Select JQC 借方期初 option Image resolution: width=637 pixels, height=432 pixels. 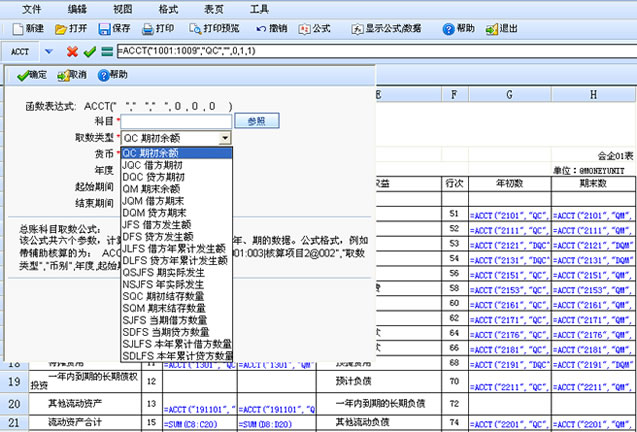click(x=177, y=165)
